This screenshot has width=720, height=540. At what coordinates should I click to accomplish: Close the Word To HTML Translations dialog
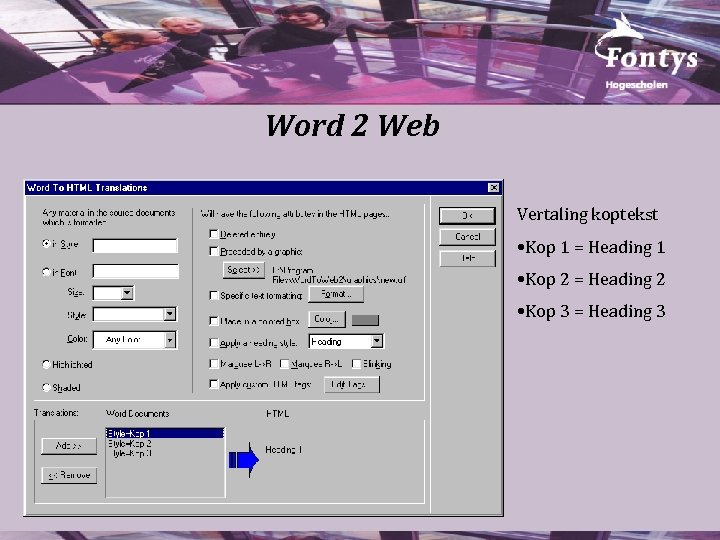tap(493, 187)
